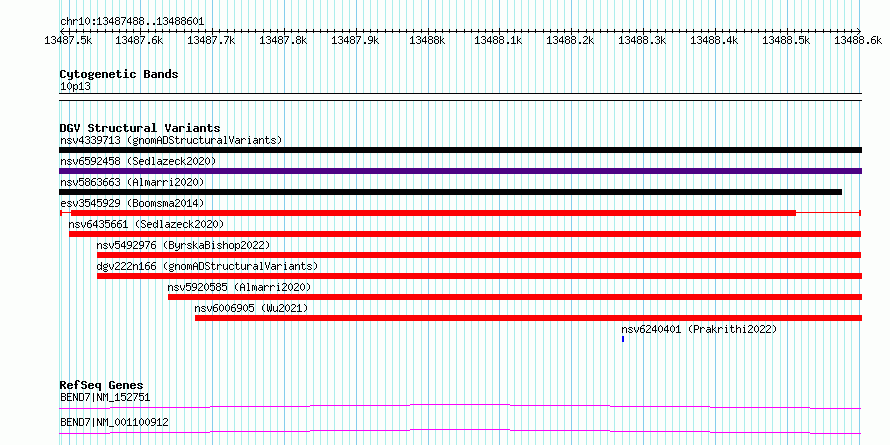Screen dimensions: 890x445
Task: Click the nsv5492976 red variant bar
Action: (479, 255)
